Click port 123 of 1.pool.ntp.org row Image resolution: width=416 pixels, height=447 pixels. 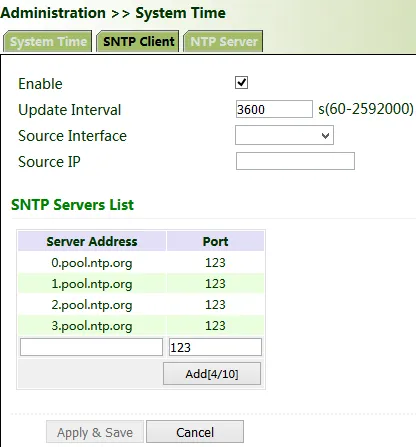[215, 284]
